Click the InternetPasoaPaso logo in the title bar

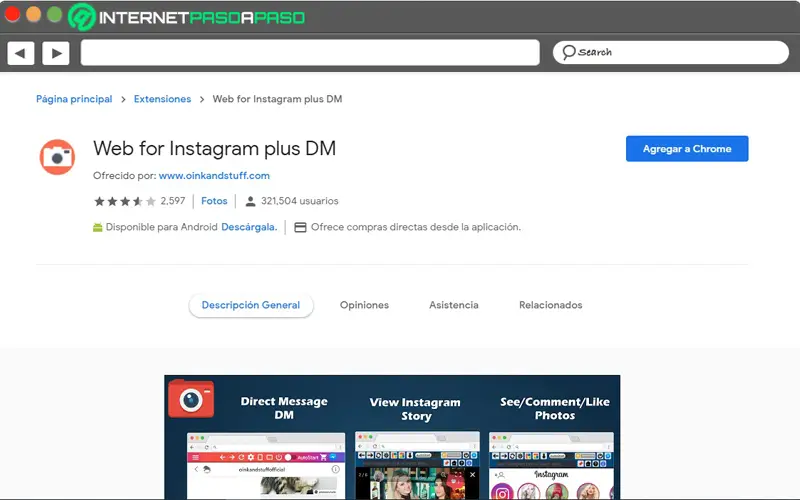coord(187,17)
